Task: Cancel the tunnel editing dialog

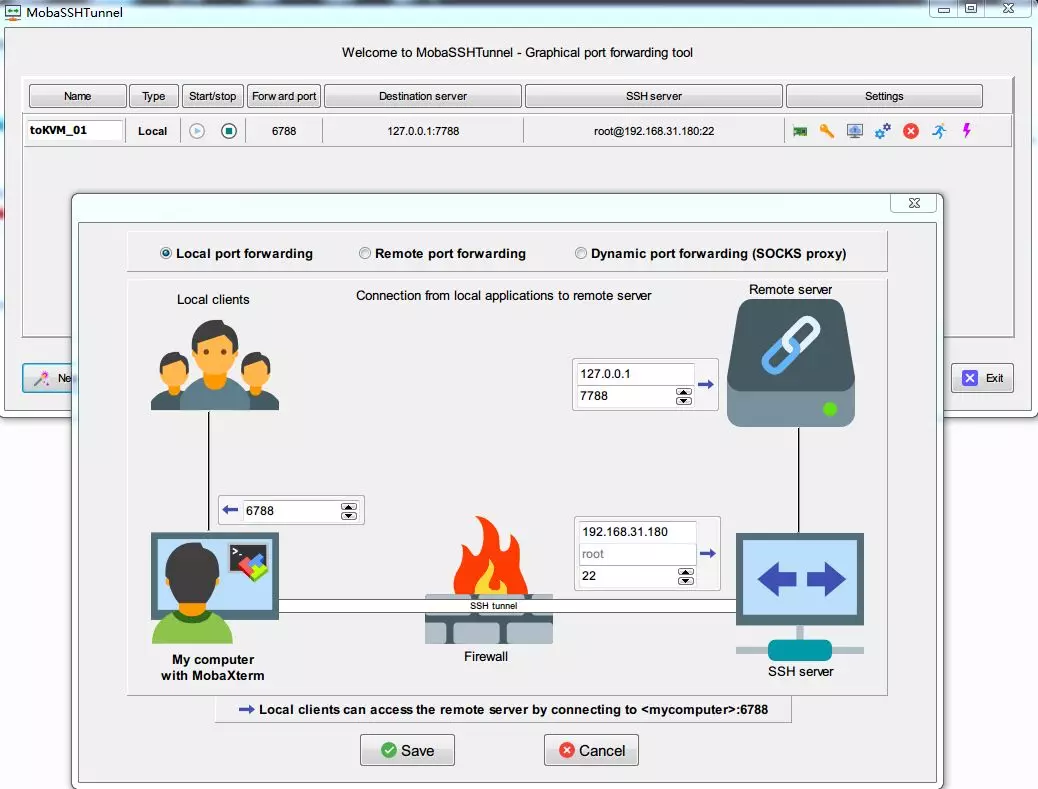Action: click(591, 750)
